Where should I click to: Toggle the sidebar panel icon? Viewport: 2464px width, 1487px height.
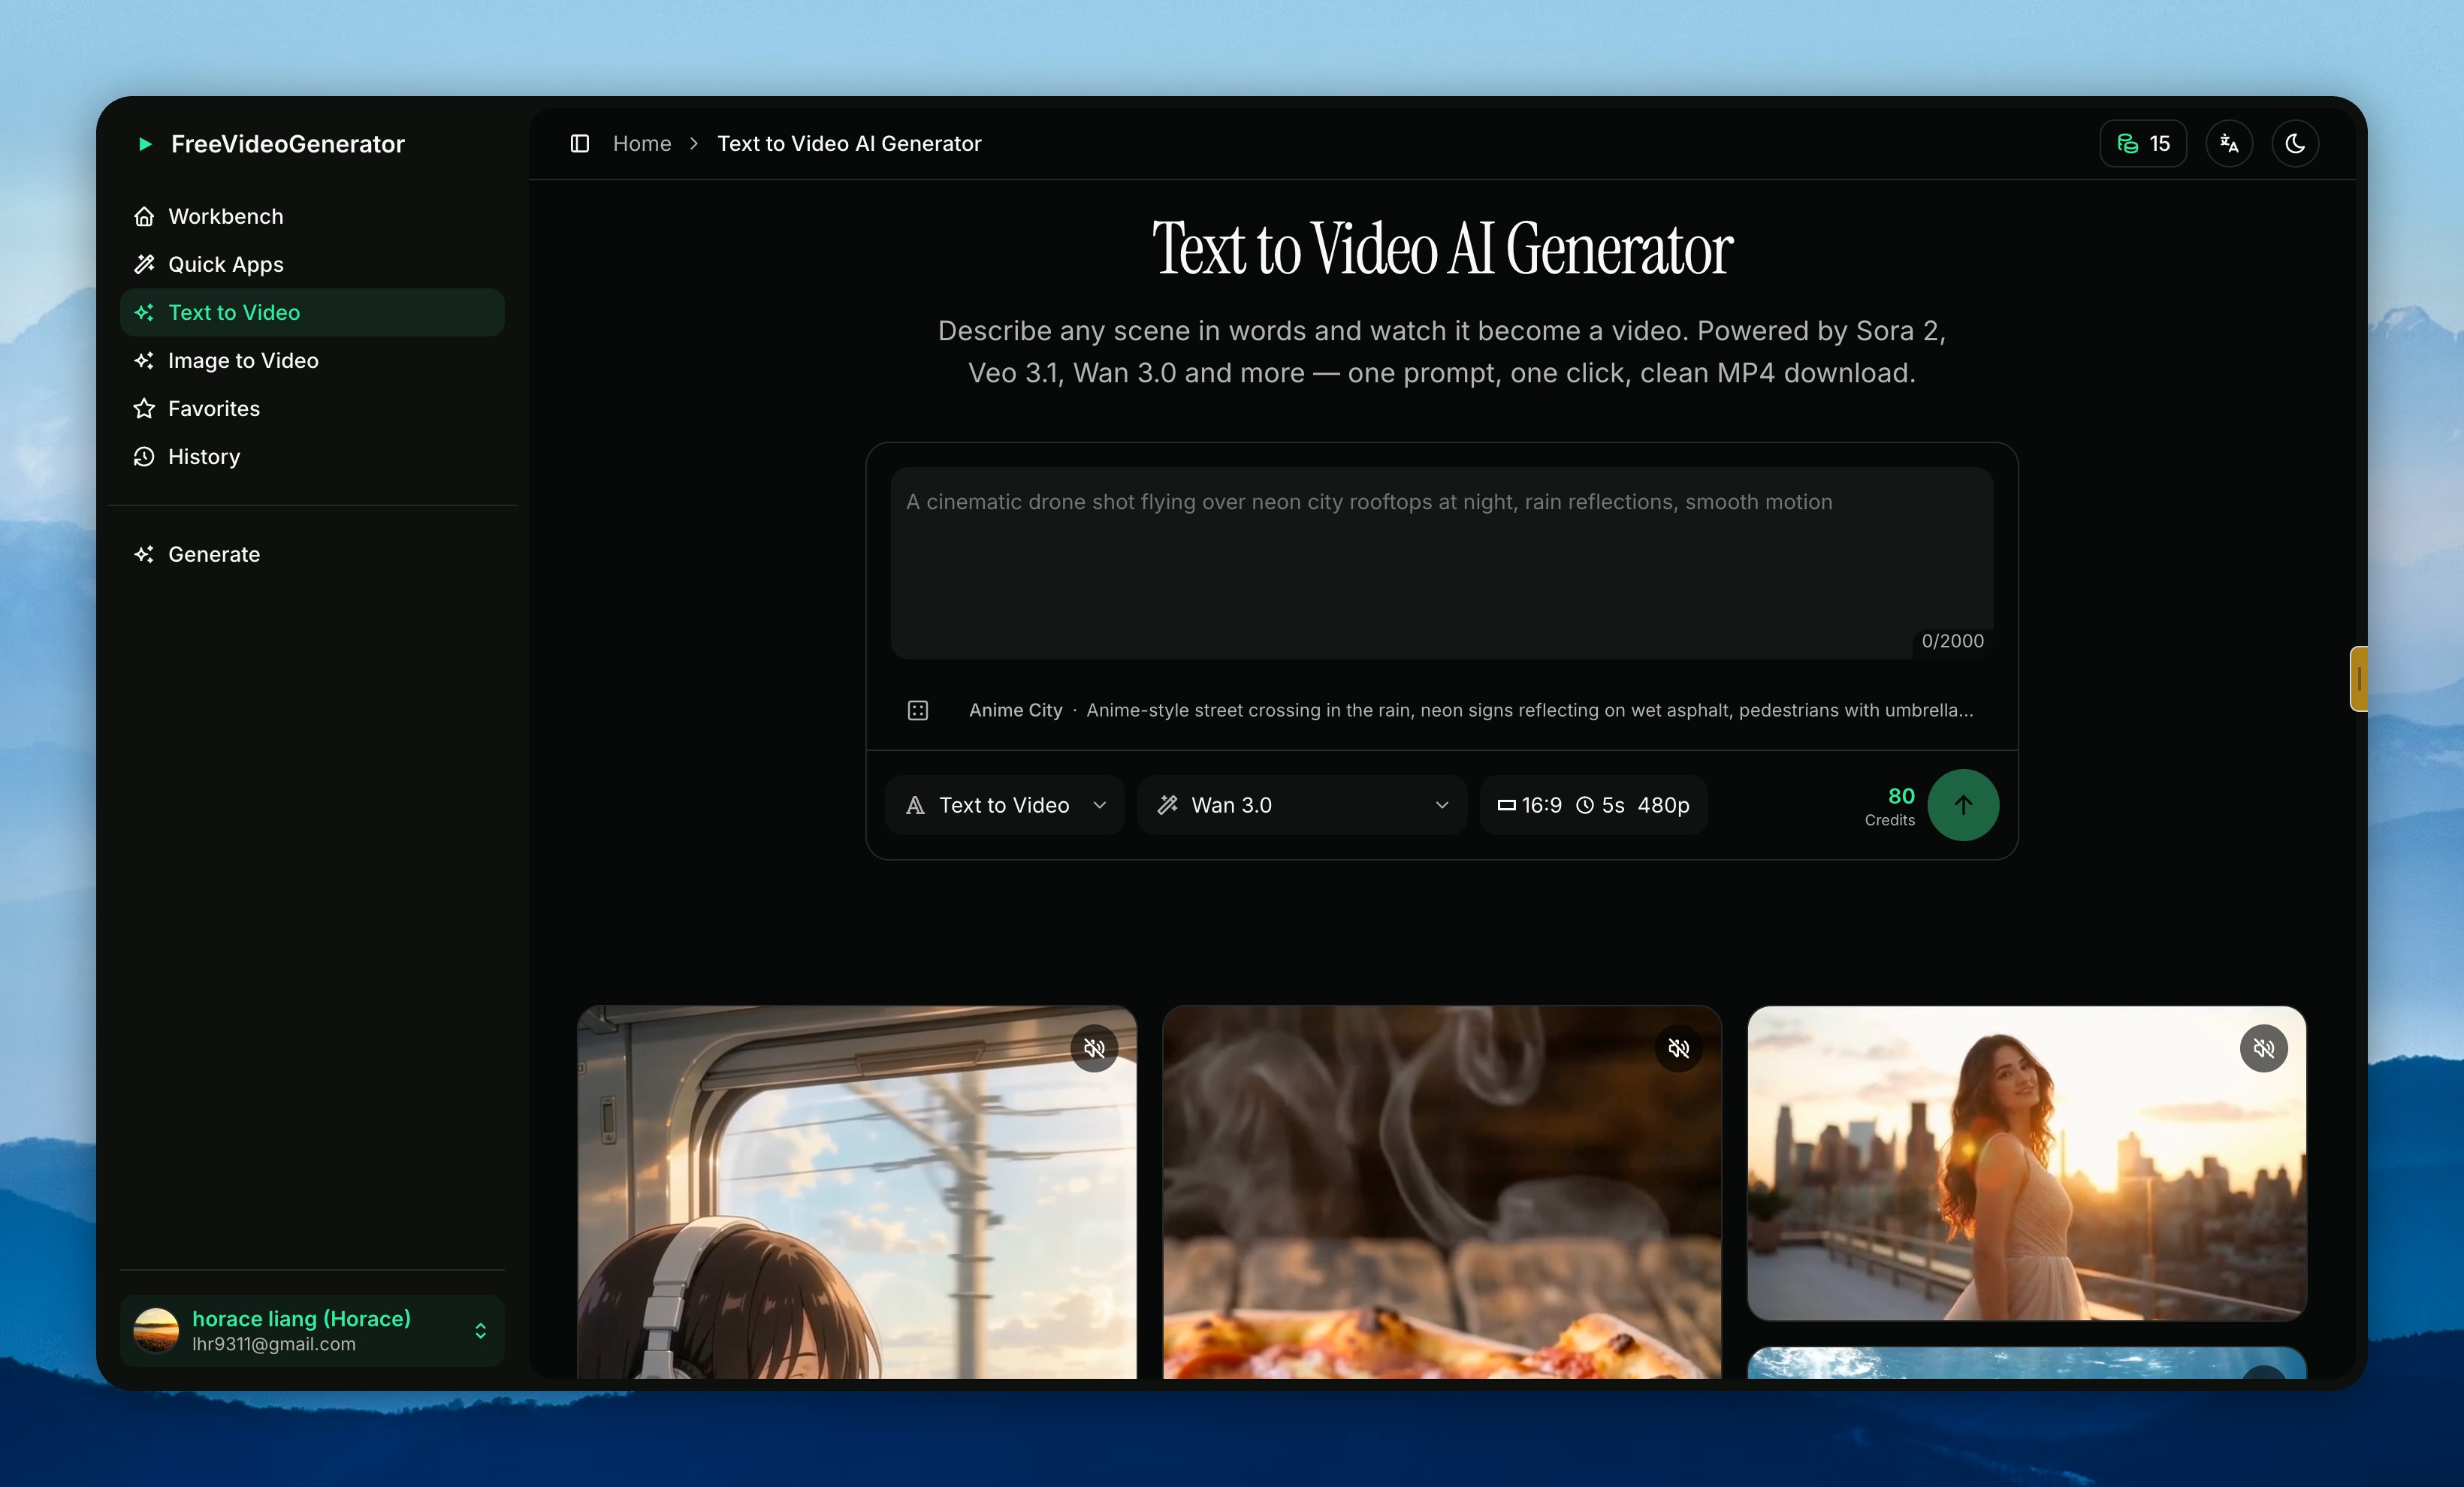coord(579,143)
